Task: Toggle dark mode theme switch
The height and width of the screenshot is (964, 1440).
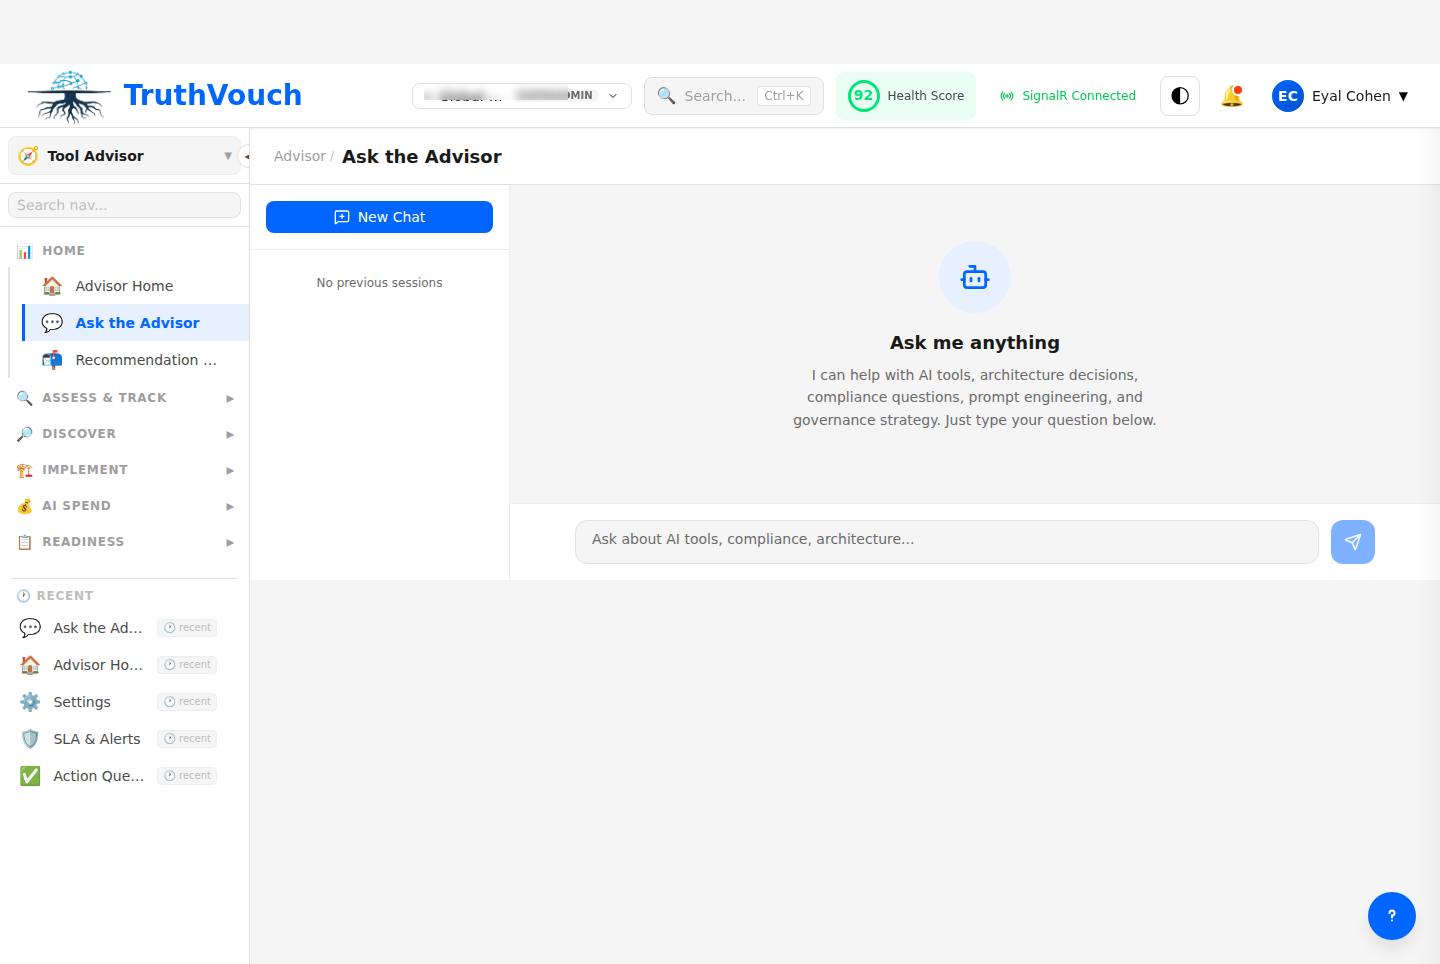Action: [x=1180, y=96]
